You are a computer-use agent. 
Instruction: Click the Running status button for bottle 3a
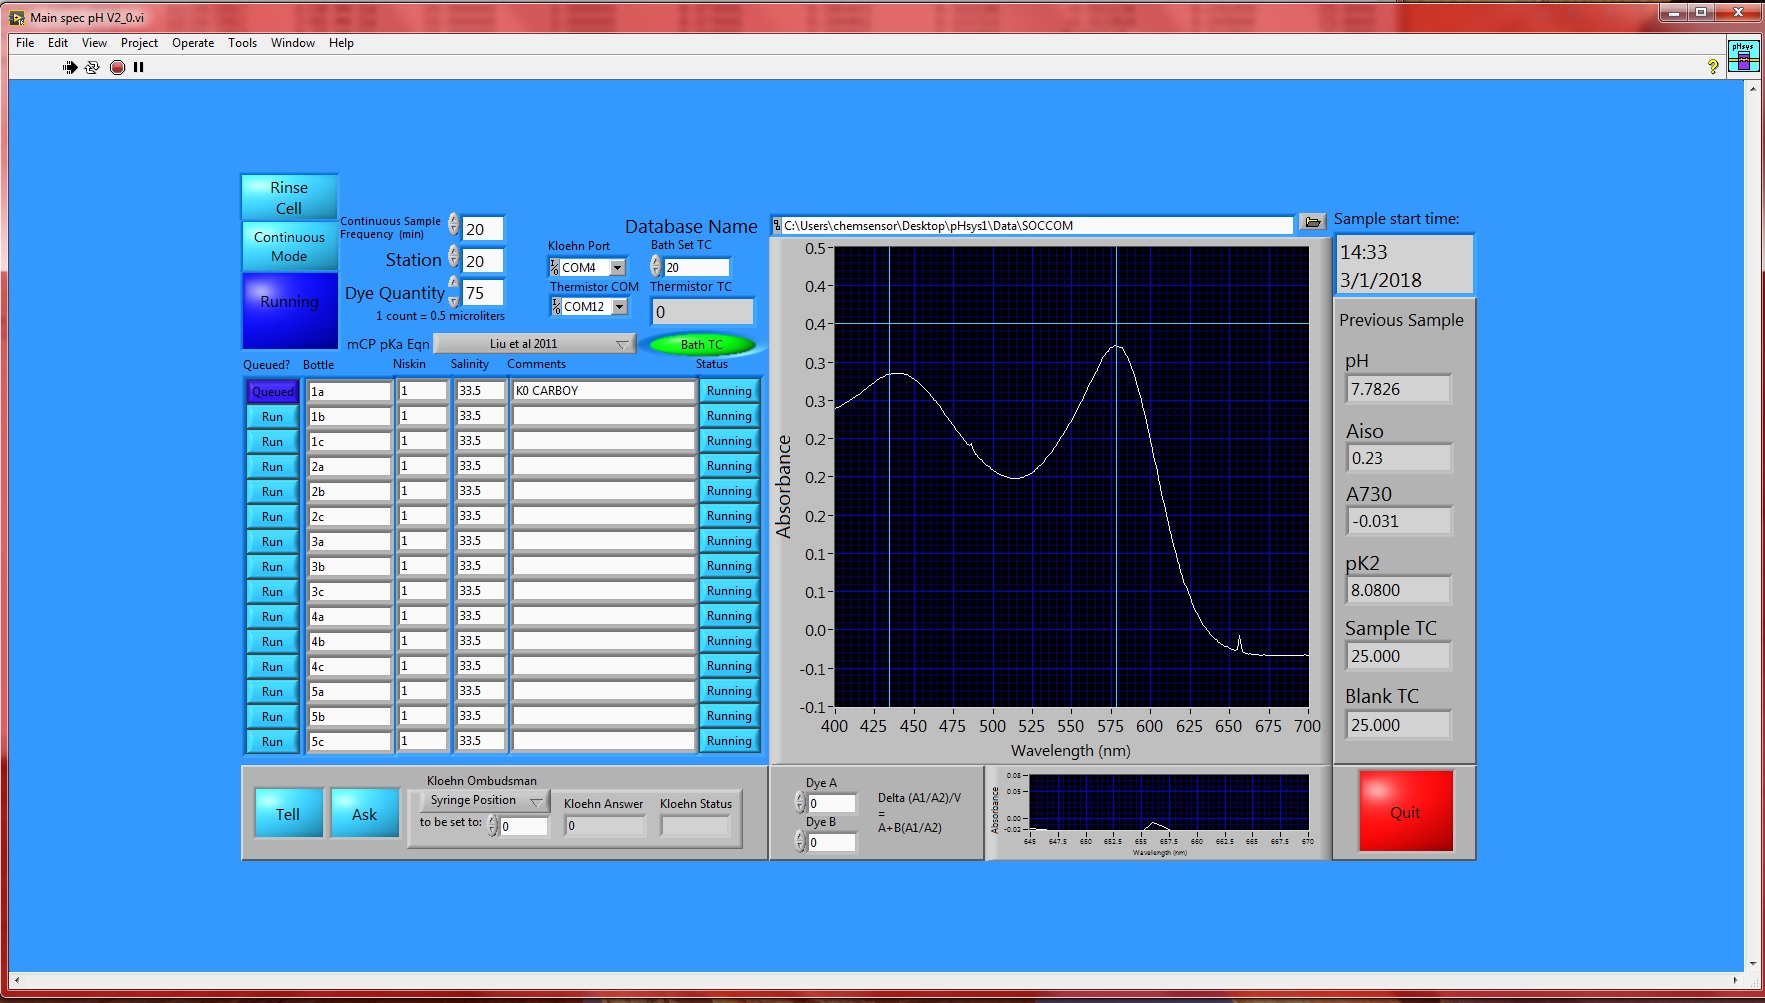click(x=729, y=541)
